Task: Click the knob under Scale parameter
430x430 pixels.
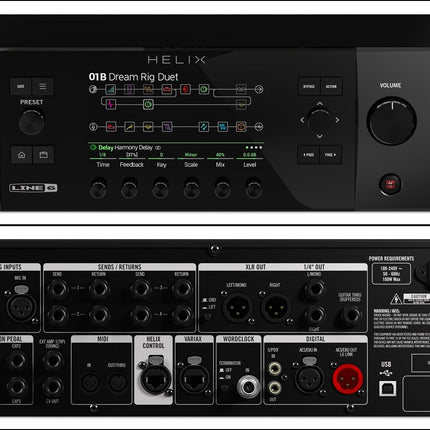Action: click(192, 188)
